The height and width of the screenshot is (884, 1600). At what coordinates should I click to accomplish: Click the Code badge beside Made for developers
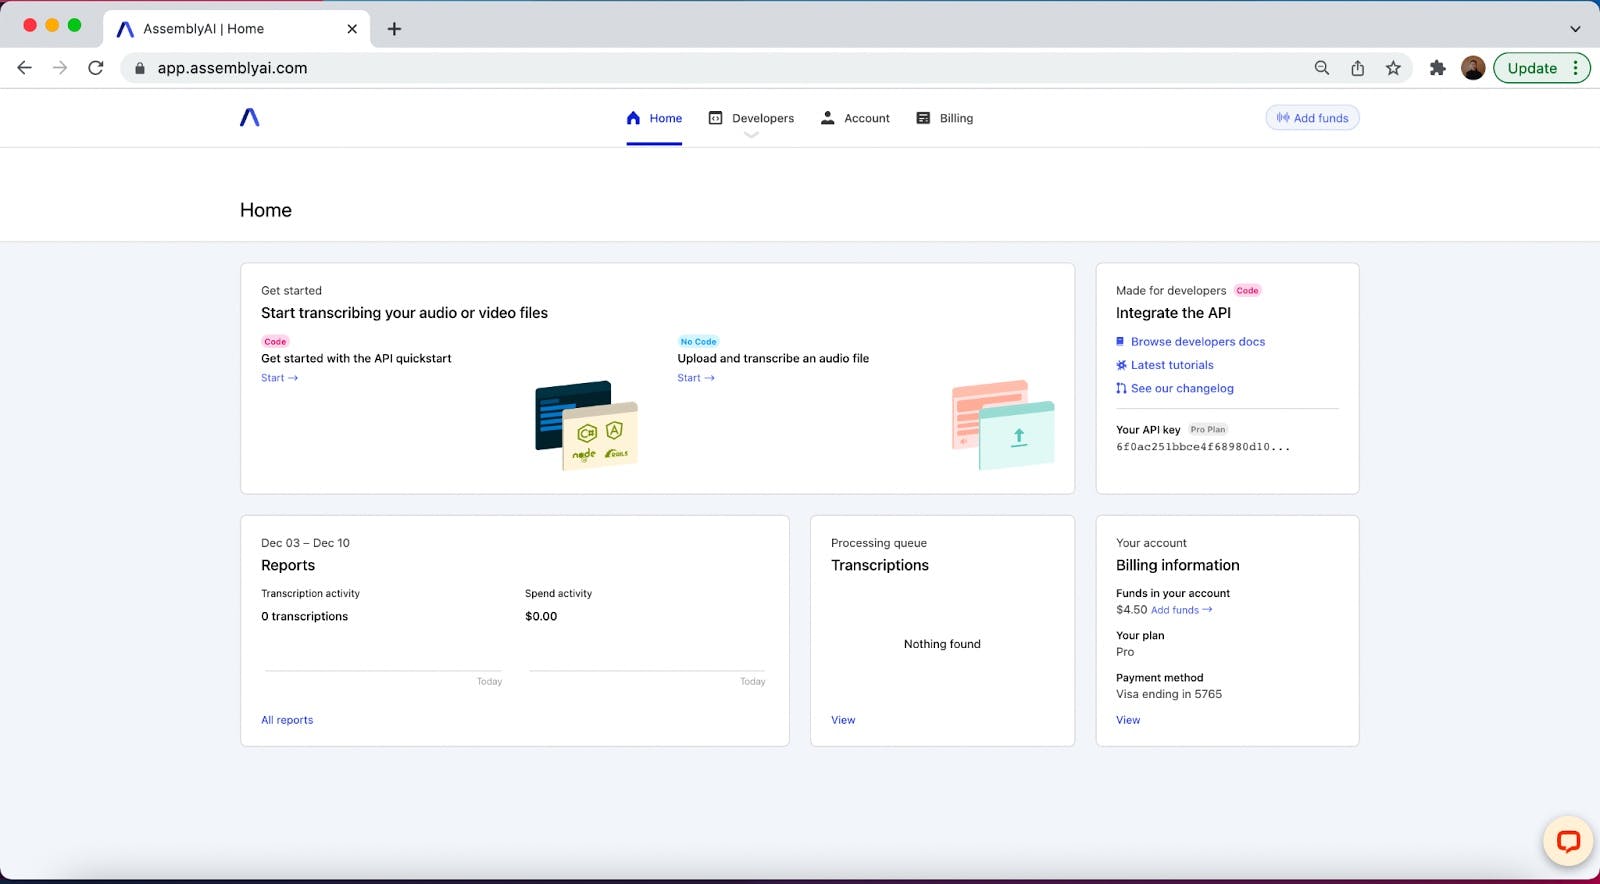(x=1247, y=291)
